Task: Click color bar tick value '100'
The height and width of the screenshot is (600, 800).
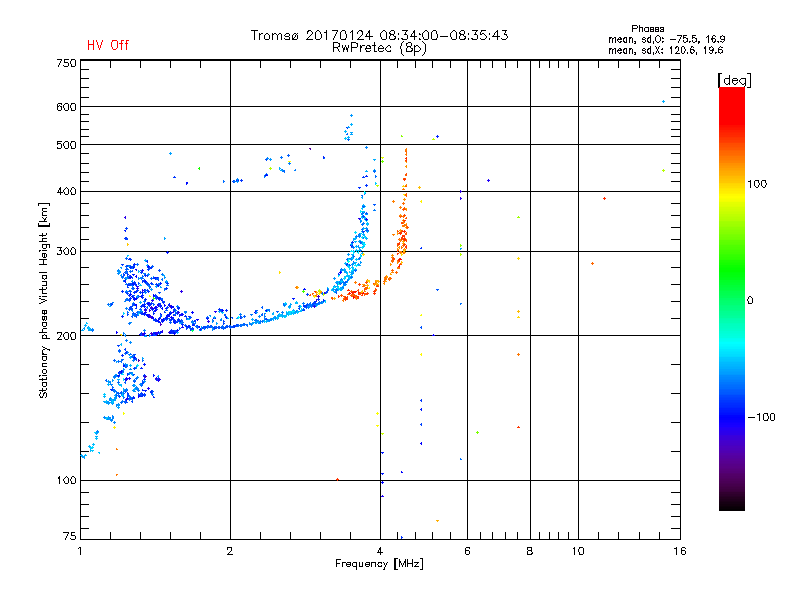Action: 757,184
